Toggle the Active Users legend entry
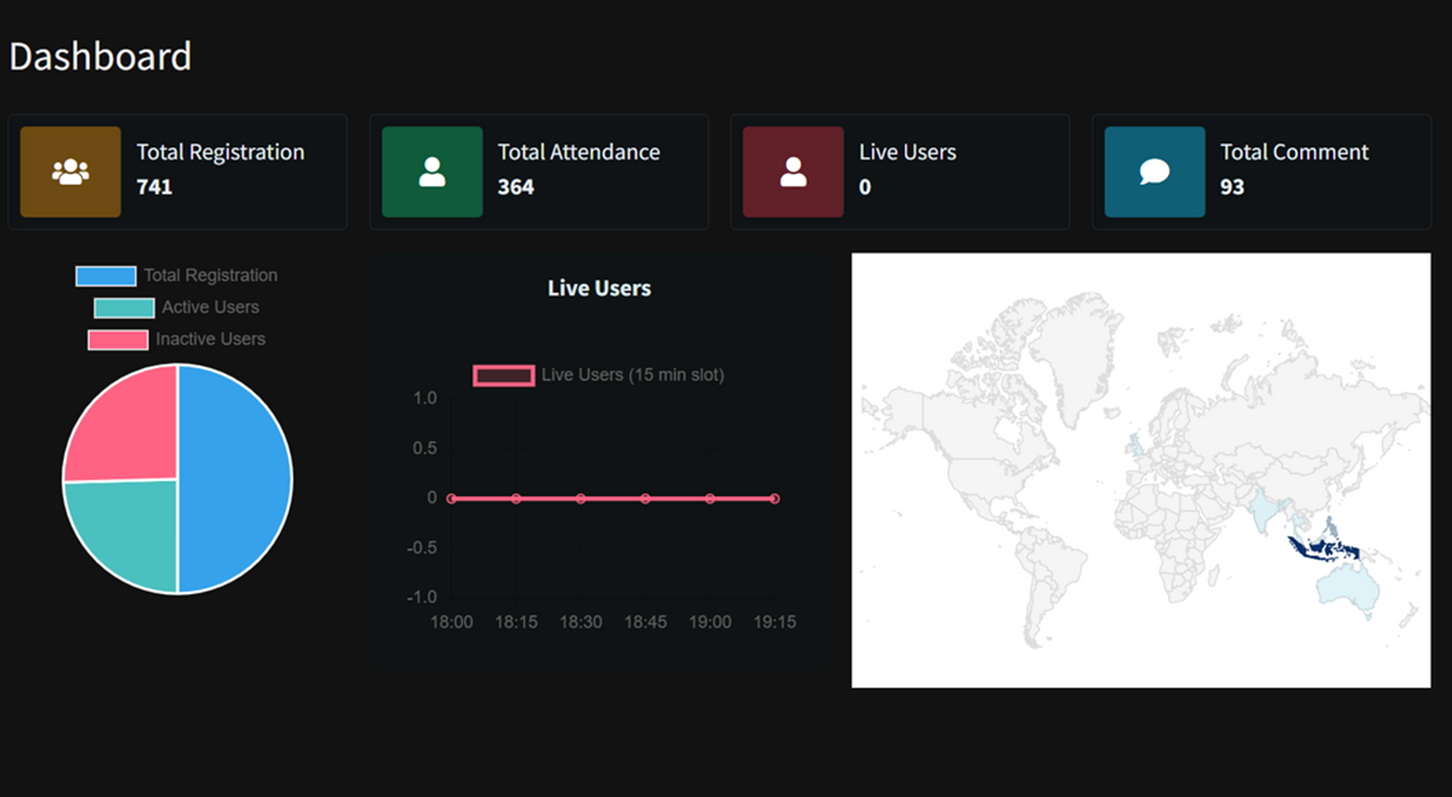 (210, 307)
